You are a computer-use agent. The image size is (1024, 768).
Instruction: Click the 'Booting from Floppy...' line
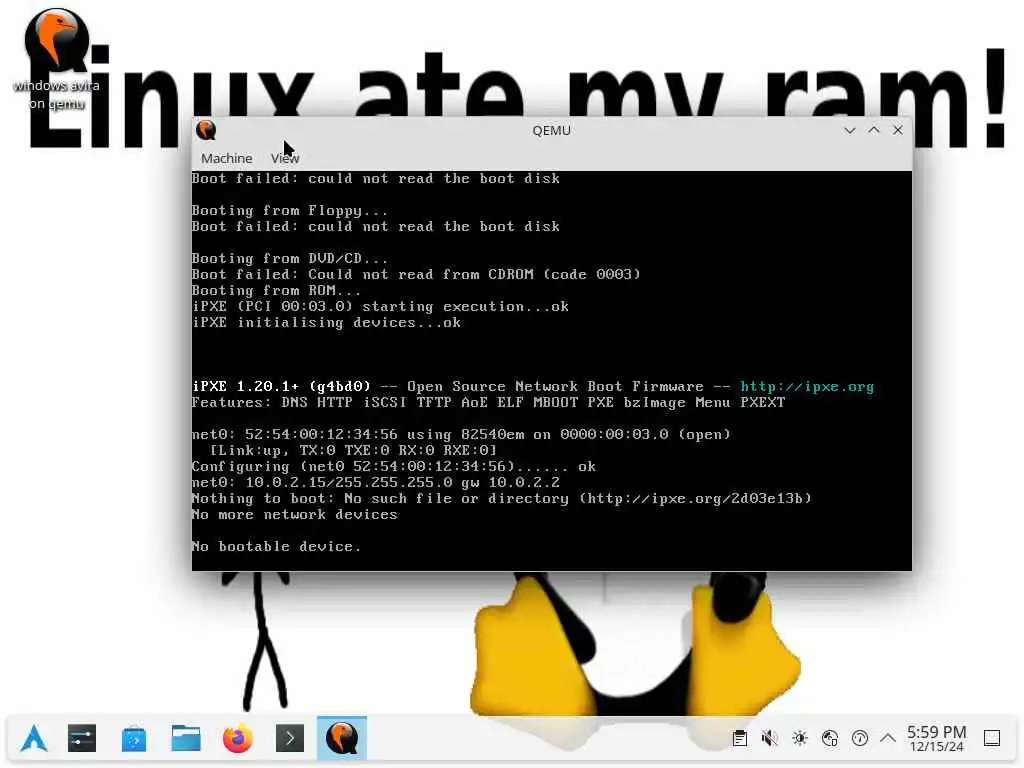coord(289,211)
